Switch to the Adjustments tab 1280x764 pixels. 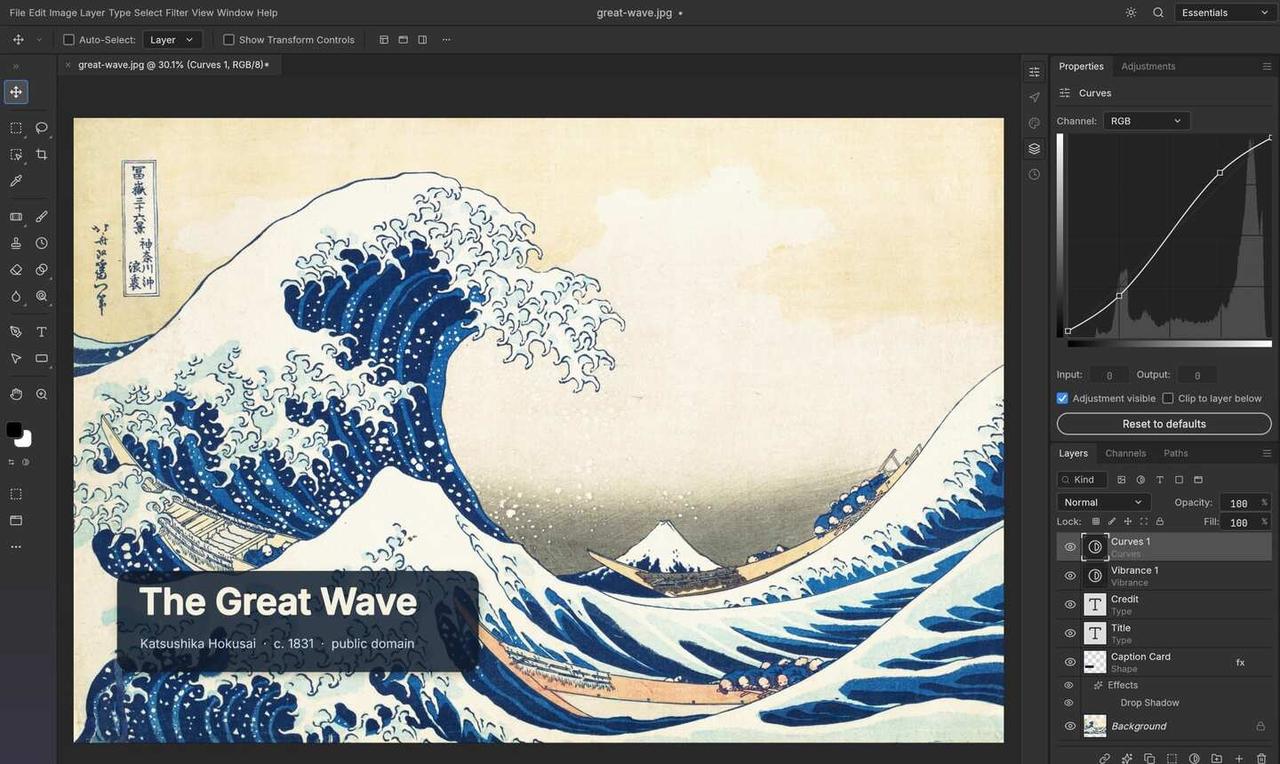pos(1148,66)
